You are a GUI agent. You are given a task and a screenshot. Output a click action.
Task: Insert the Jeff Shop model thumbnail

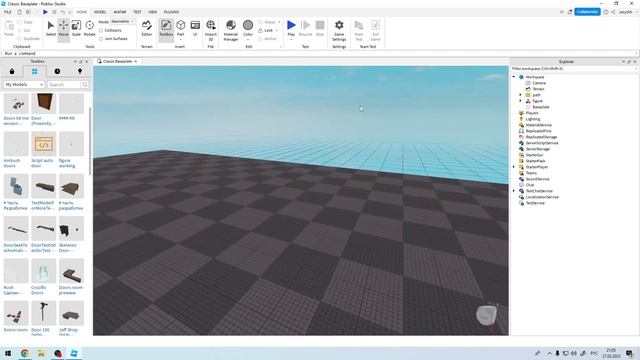pos(71,313)
